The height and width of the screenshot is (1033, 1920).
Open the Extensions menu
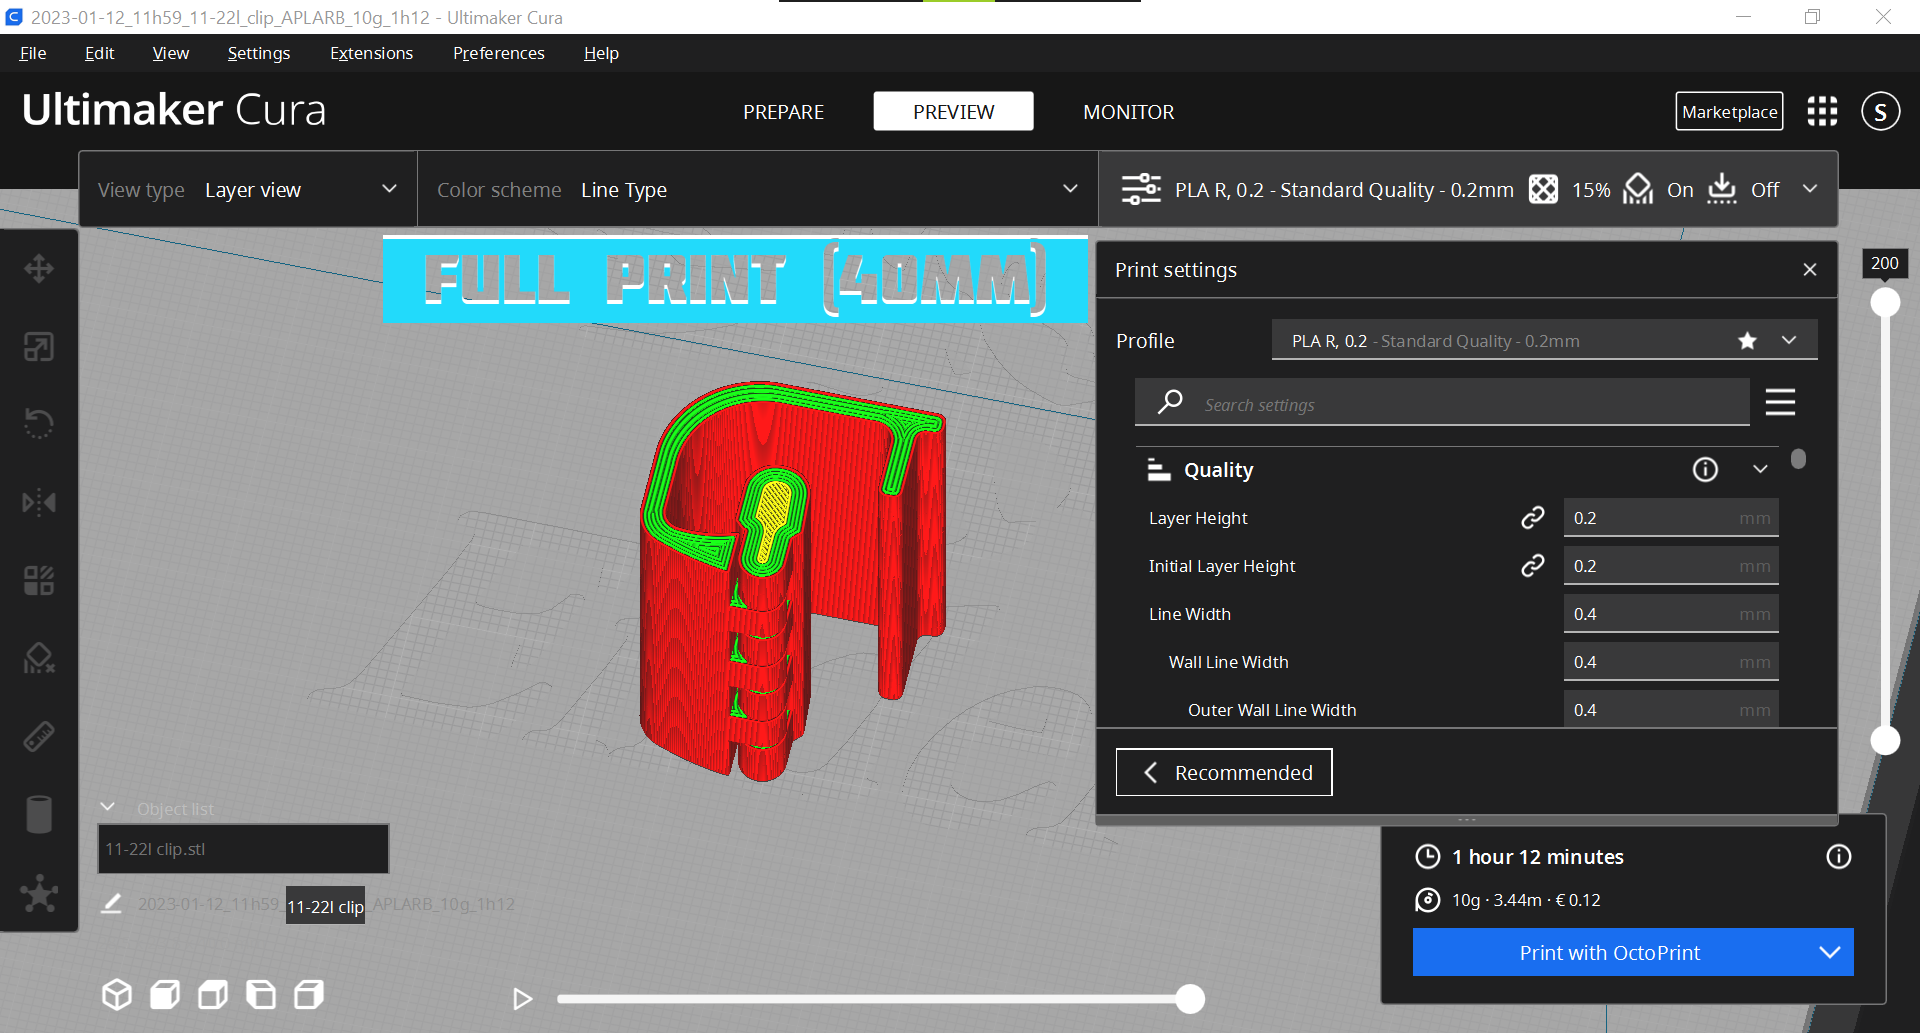371,53
